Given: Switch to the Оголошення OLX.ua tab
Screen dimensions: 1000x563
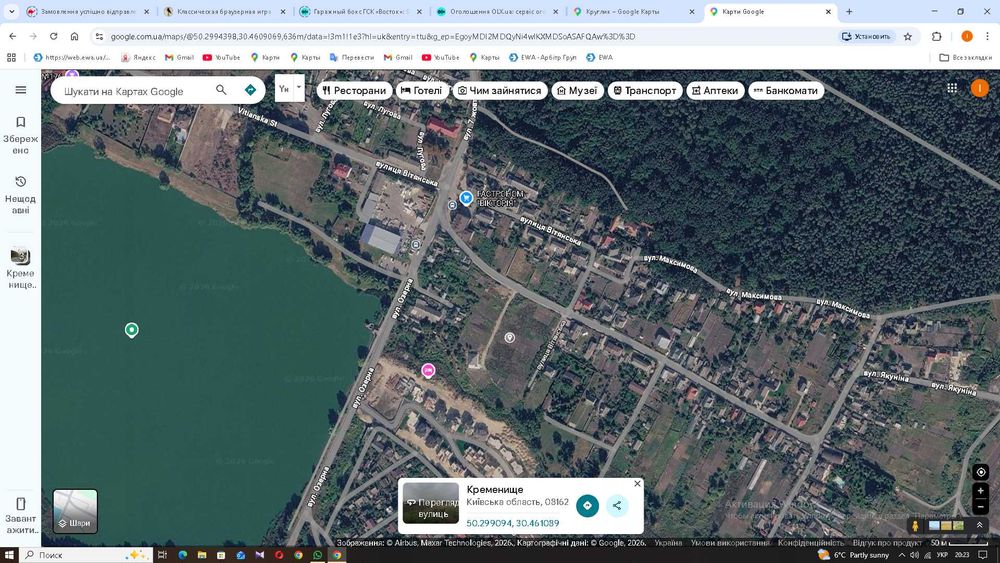Looking at the screenshot, I should (496, 11).
